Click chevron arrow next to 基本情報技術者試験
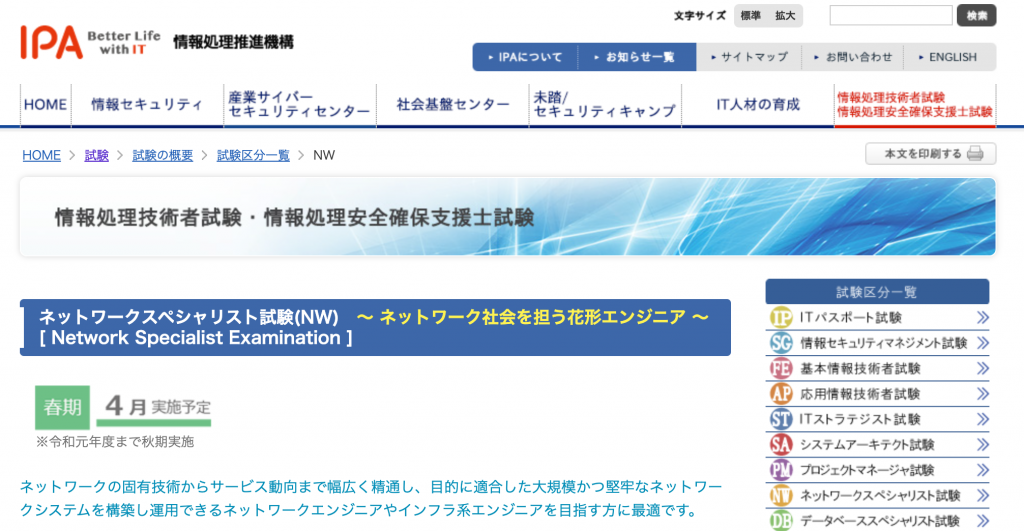 pyautogui.click(x=983, y=368)
